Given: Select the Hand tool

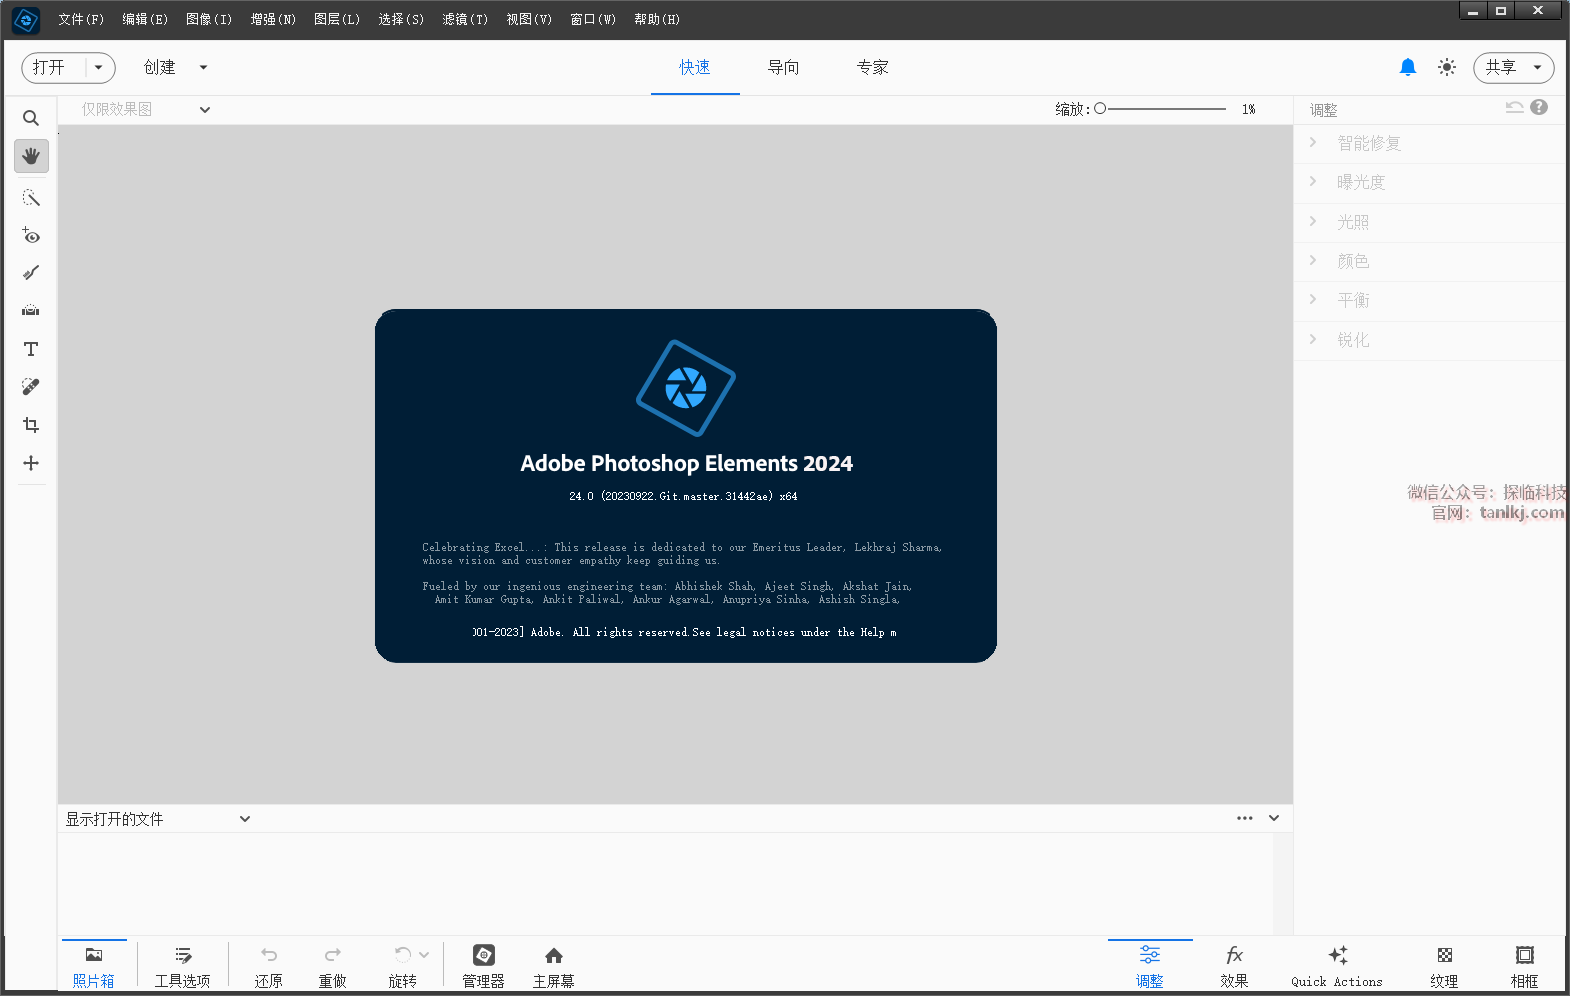Looking at the screenshot, I should [x=31, y=156].
